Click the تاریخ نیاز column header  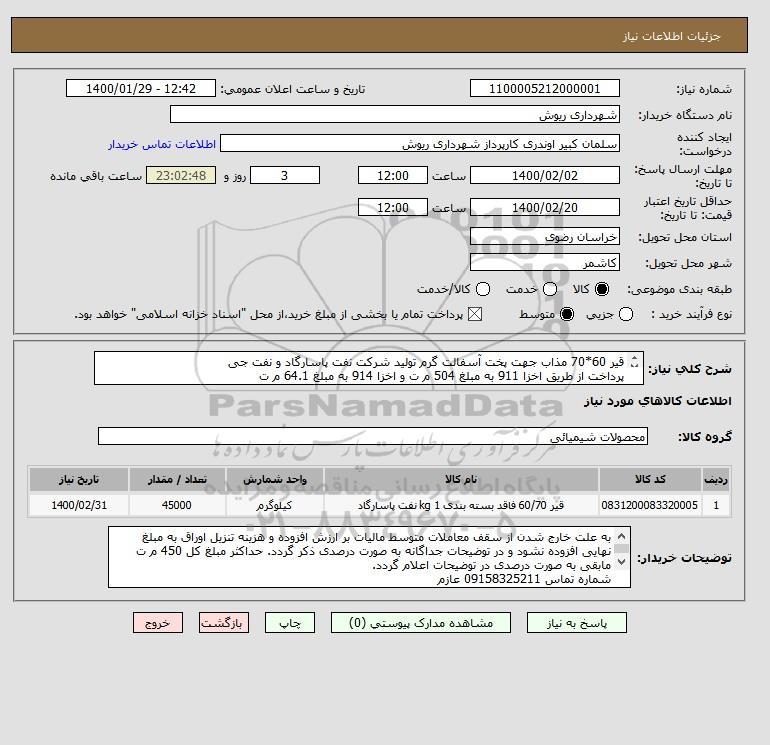coord(79,479)
